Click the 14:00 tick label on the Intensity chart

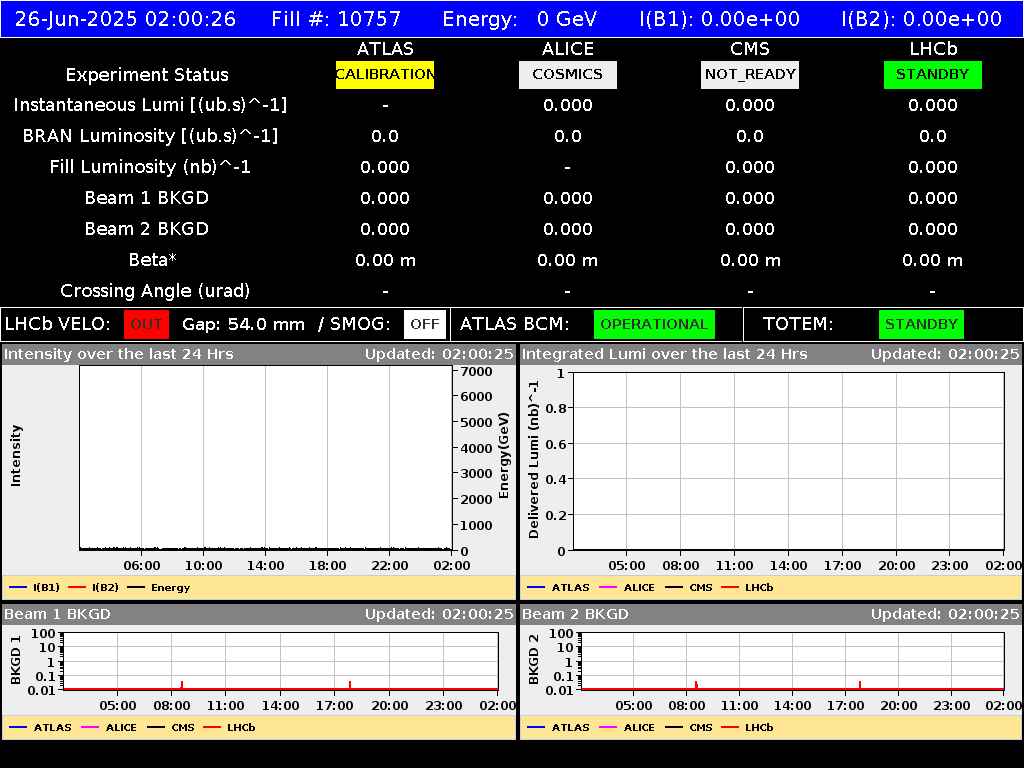point(266,566)
